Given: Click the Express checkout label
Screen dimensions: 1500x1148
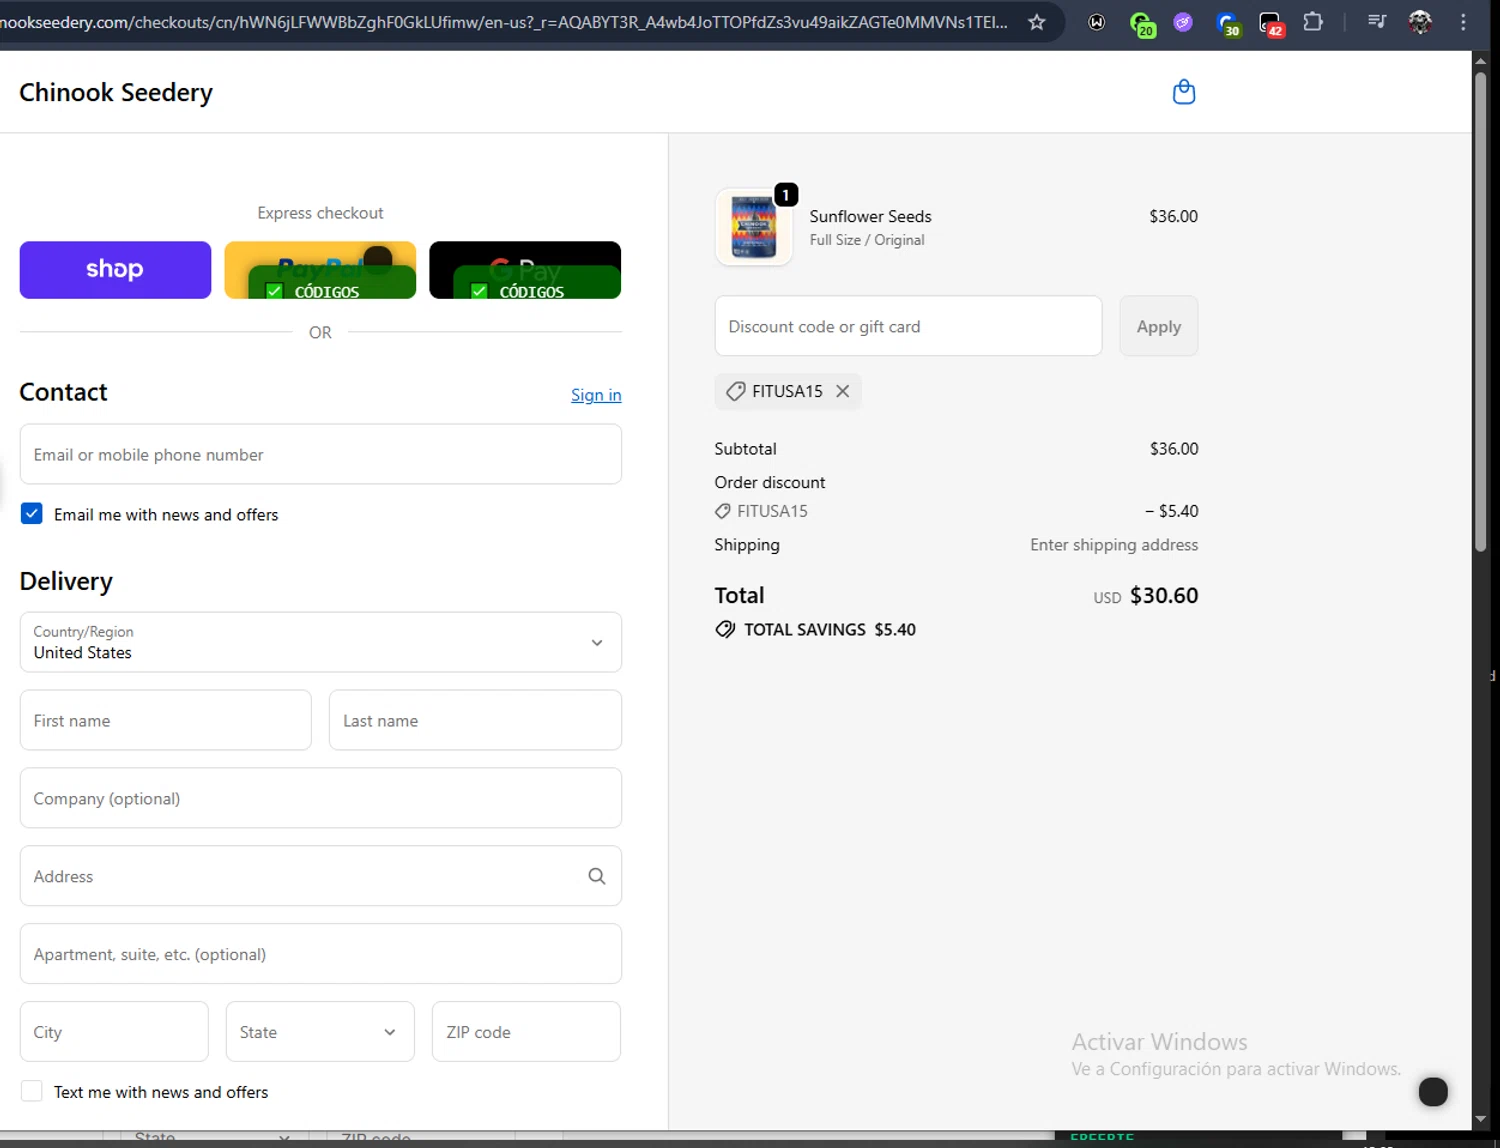Looking at the screenshot, I should coord(320,213).
